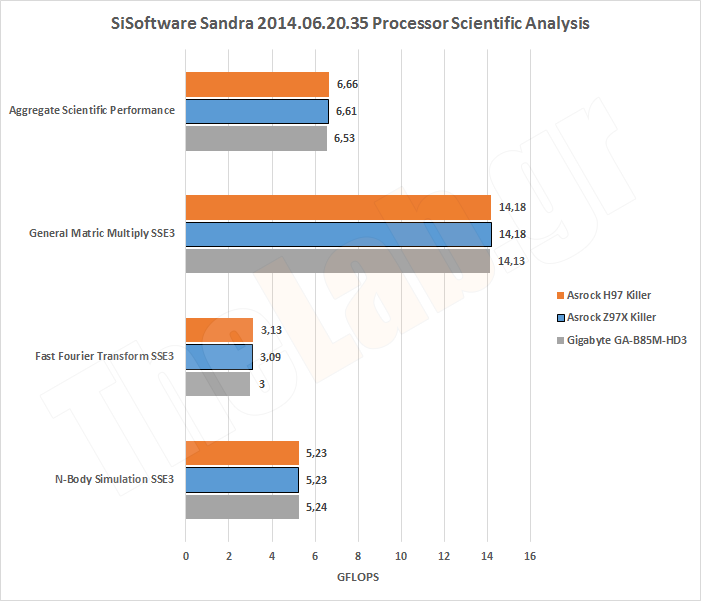Viewport: 701px width, 601px height.
Task: Click the Gigabyte GA-B85M-HD3 legend text
Action: (x=620, y=340)
